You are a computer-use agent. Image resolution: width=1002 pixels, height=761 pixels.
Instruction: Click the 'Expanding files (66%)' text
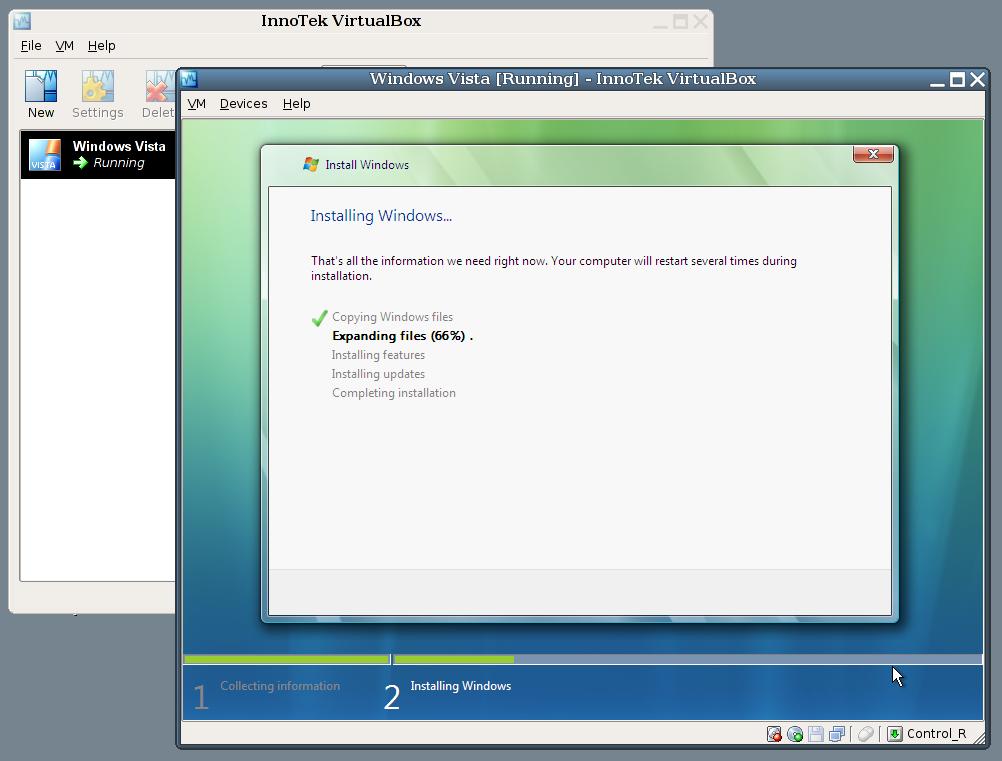pyautogui.click(x=399, y=336)
